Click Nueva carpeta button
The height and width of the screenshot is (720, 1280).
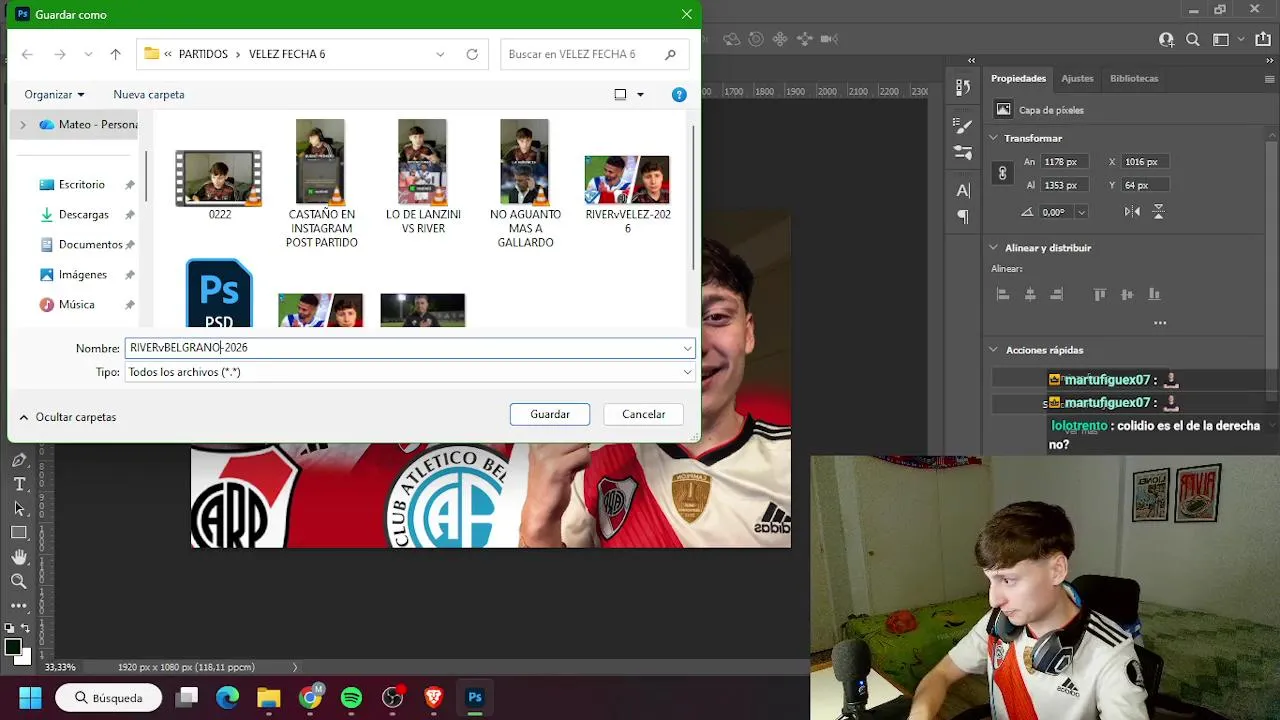(149, 95)
